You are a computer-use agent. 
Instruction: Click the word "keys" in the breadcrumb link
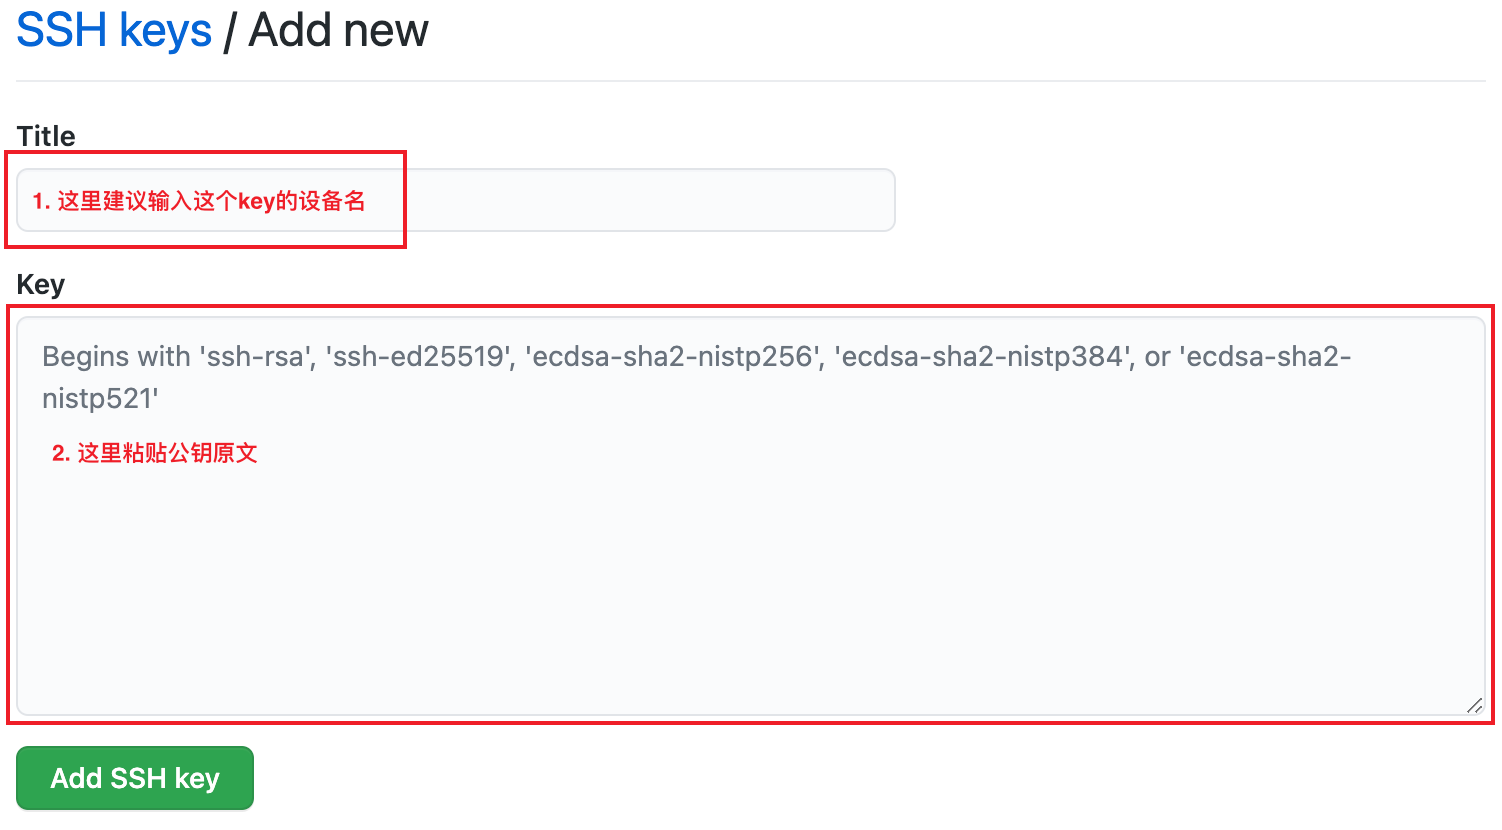coord(165,32)
